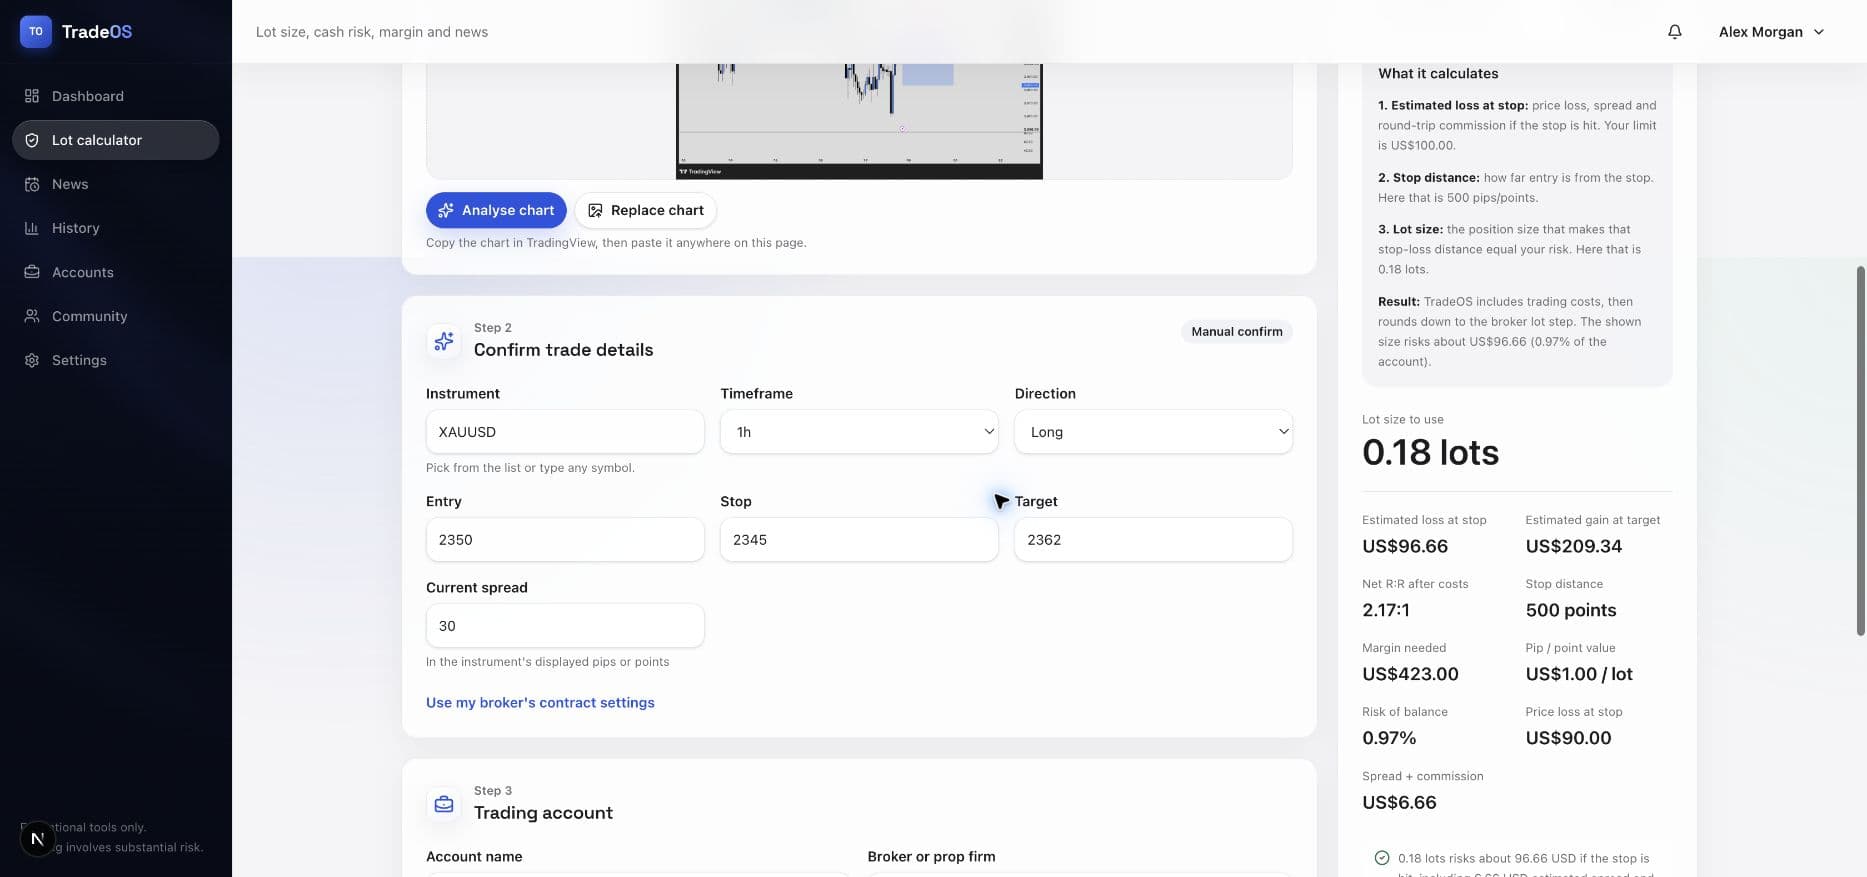Open Settings gear icon in sidebar

[x=32, y=360]
